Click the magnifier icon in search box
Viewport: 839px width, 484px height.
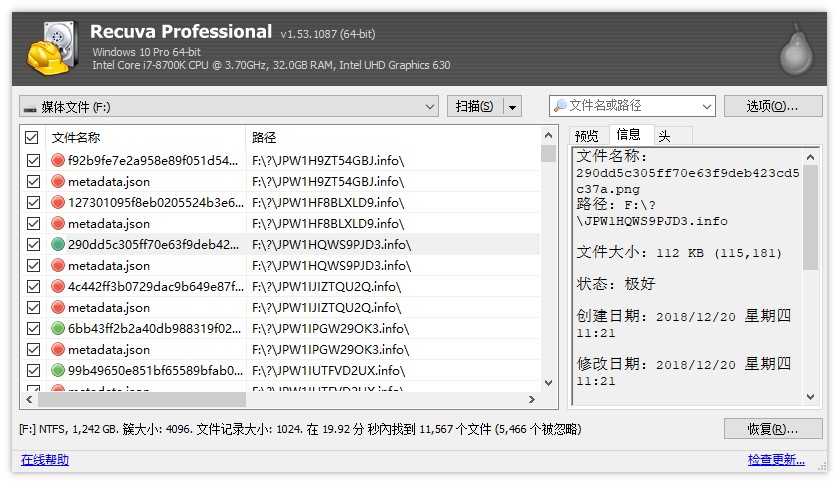point(560,105)
